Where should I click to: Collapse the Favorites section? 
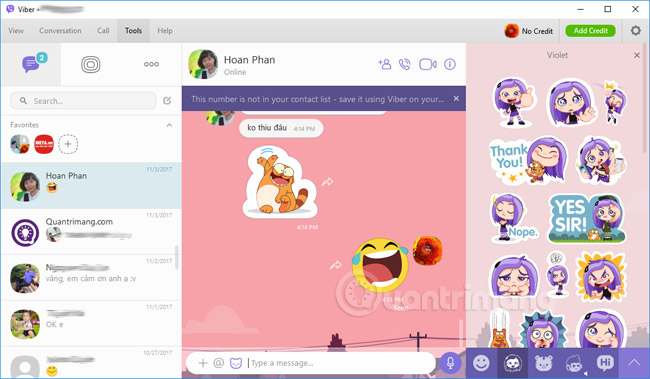(x=169, y=125)
